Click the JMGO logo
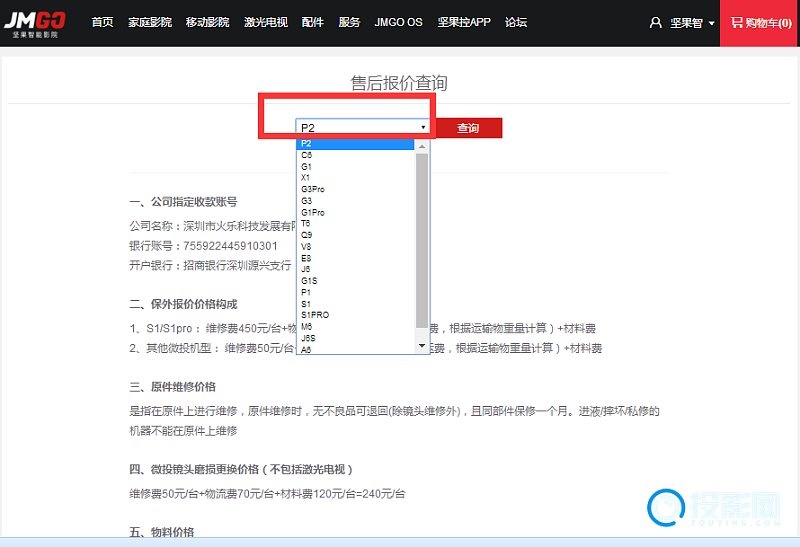Screen dimensions: 800x547 click(35, 23)
